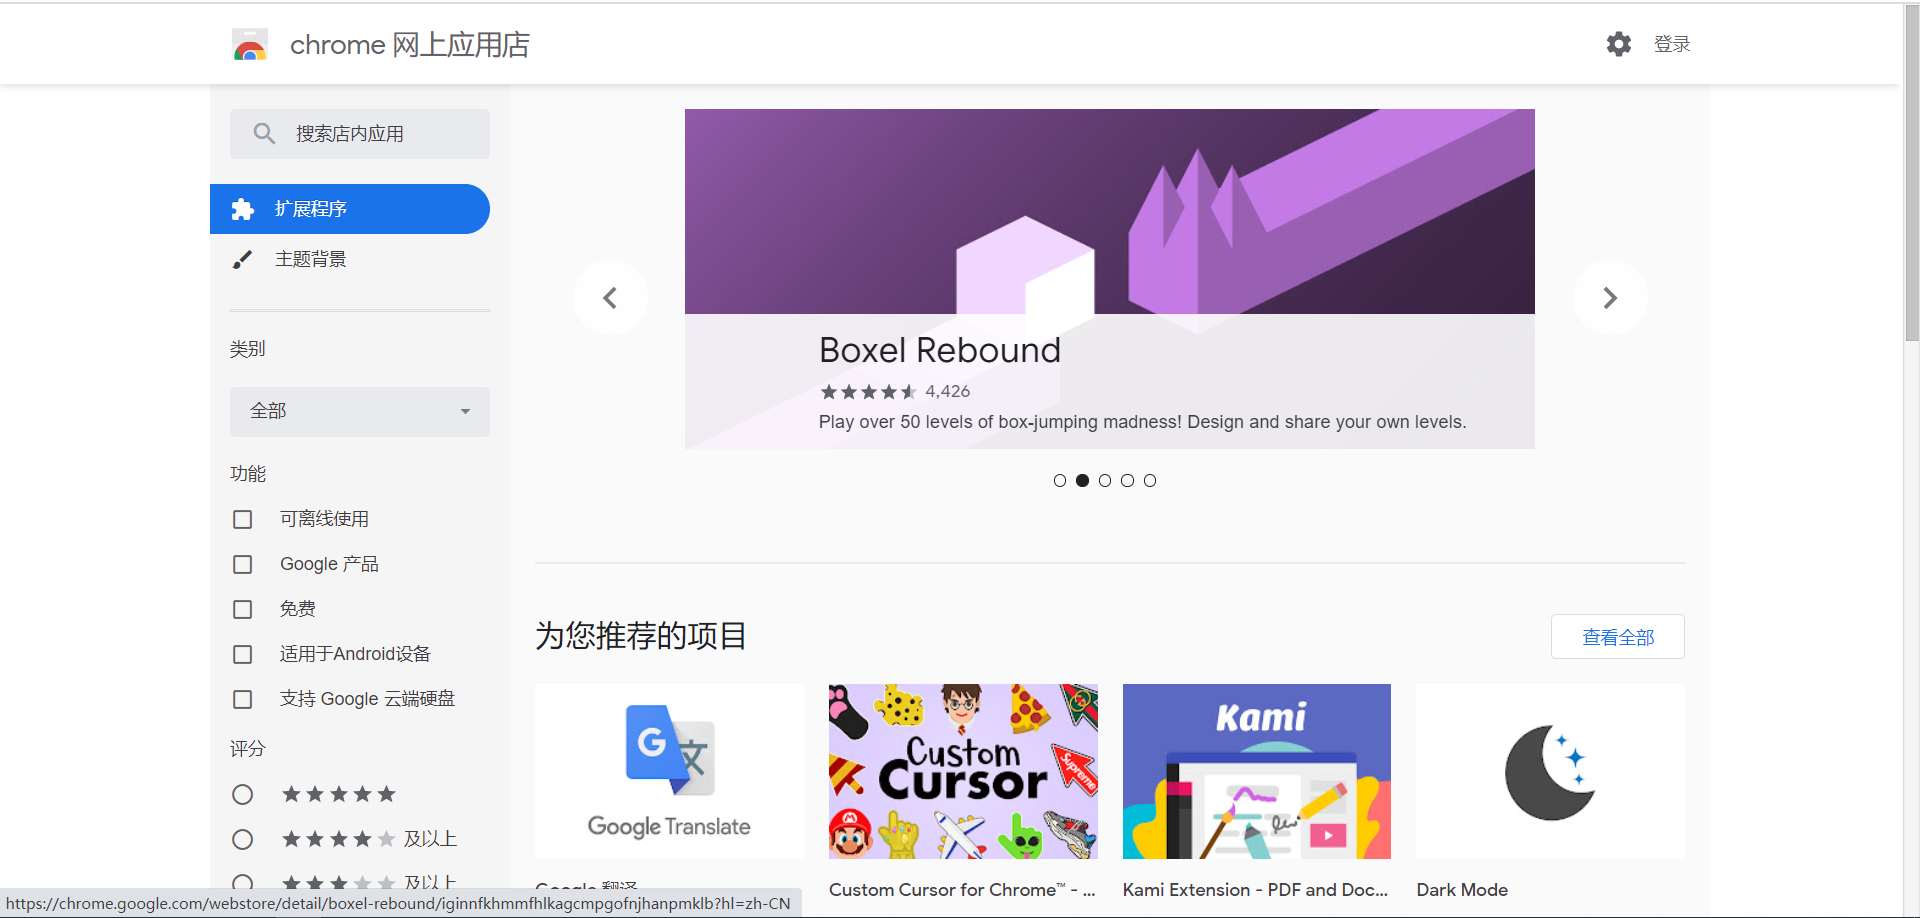The height and width of the screenshot is (918, 1920).
Task: Click Kami Extension - PDF and Doc title
Action: [x=1255, y=890]
